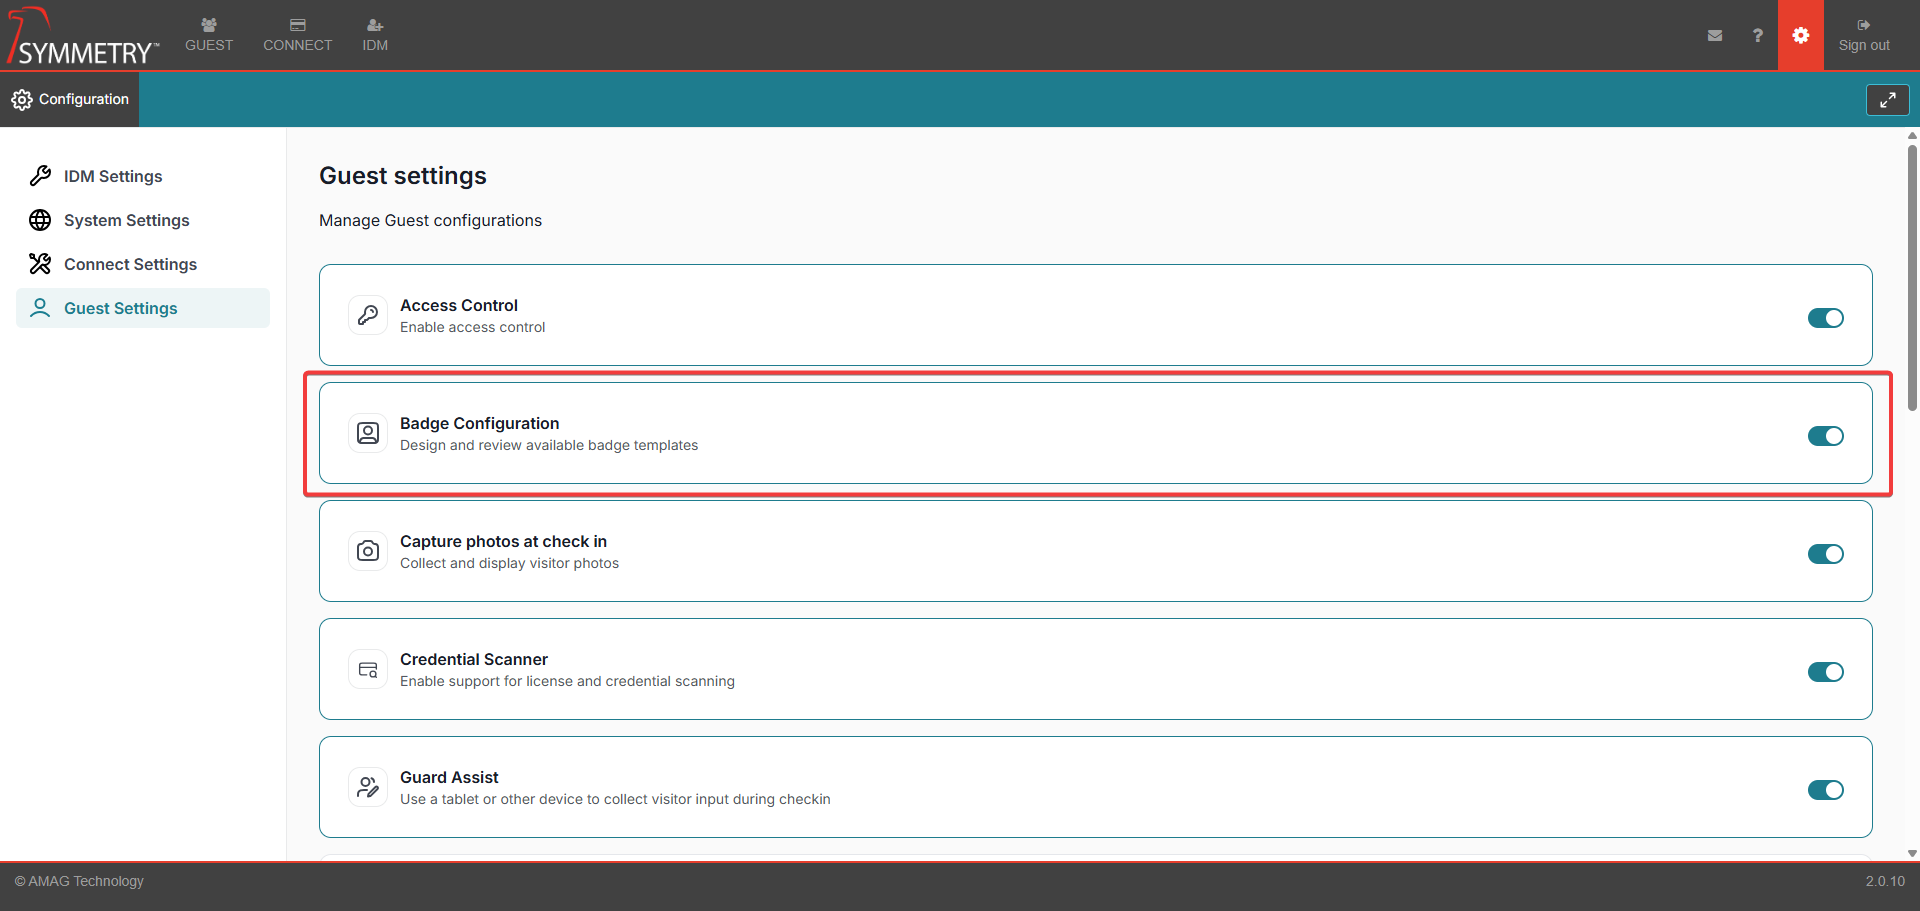Click the Configuration button

tap(70, 99)
